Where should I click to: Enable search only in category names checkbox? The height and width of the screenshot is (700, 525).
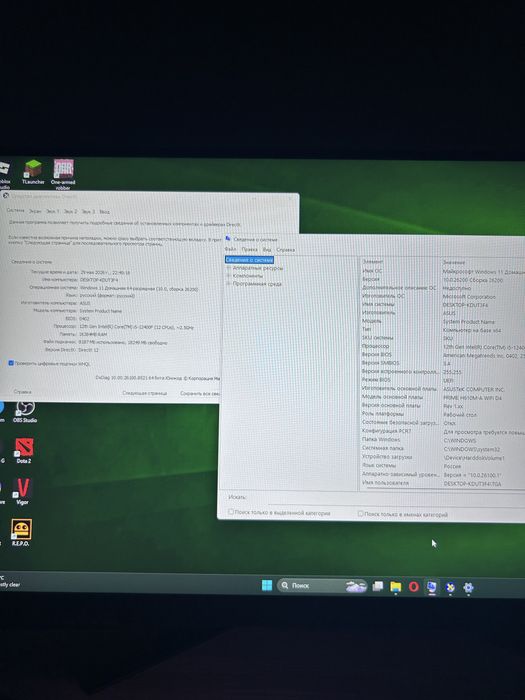tap(360, 514)
